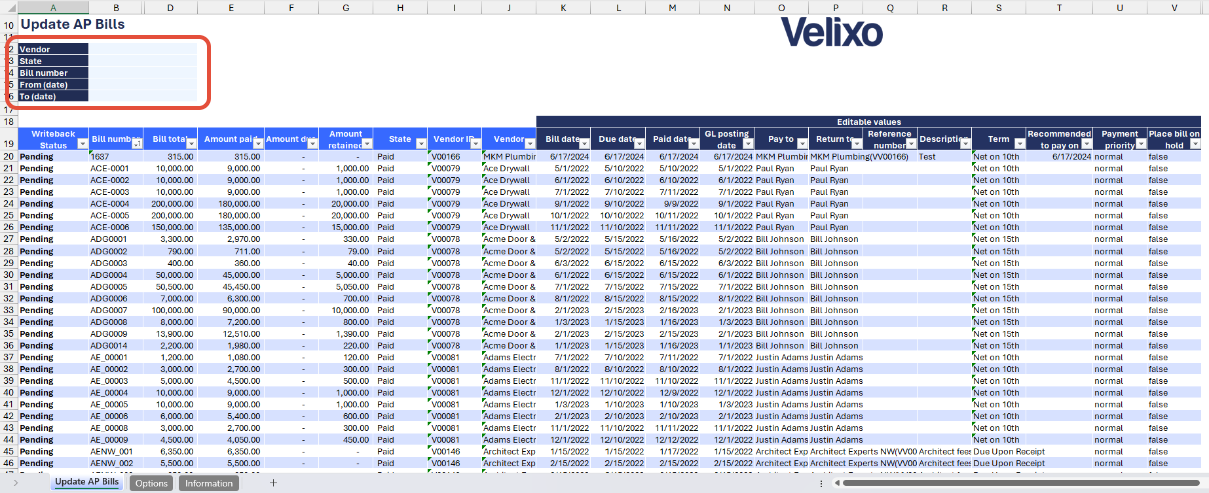Open the Bill number column filter dropdown
Image resolution: width=1209 pixels, height=493 pixels.
138,145
